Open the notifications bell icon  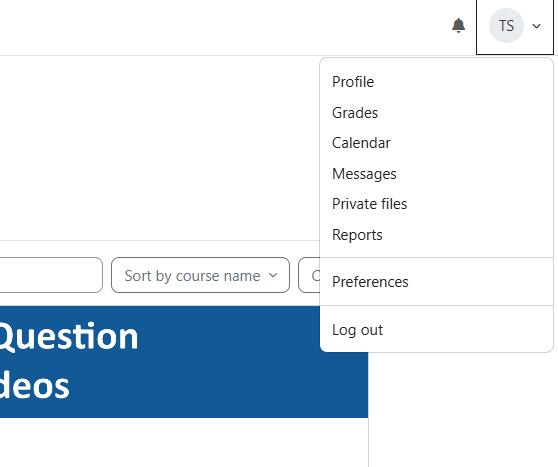coord(458,26)
